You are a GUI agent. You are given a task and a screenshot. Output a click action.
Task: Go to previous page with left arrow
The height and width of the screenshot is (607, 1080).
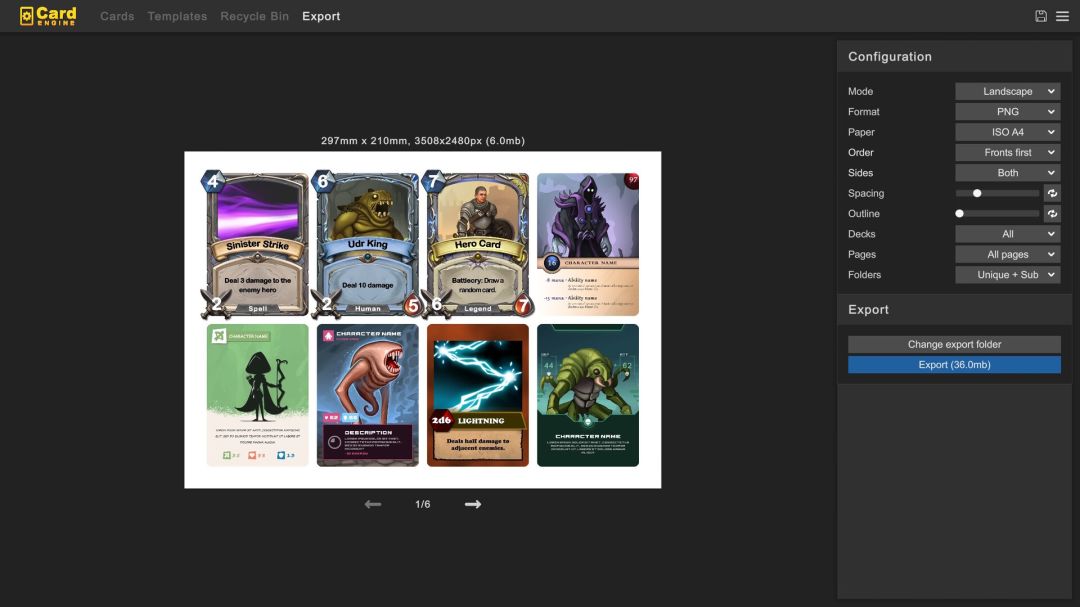tap(372, 504)
